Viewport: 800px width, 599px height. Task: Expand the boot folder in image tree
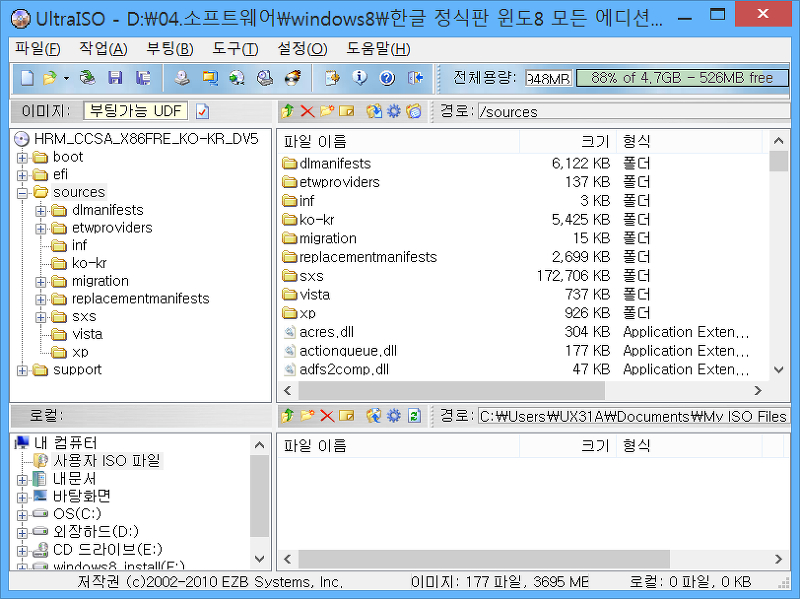(x=22, y=158)
